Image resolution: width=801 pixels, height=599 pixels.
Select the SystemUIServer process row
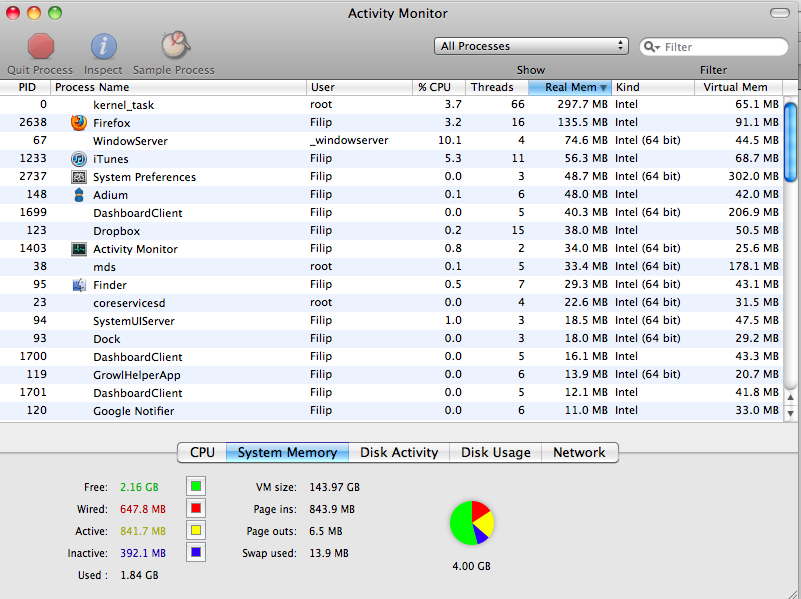click(391, 321)
